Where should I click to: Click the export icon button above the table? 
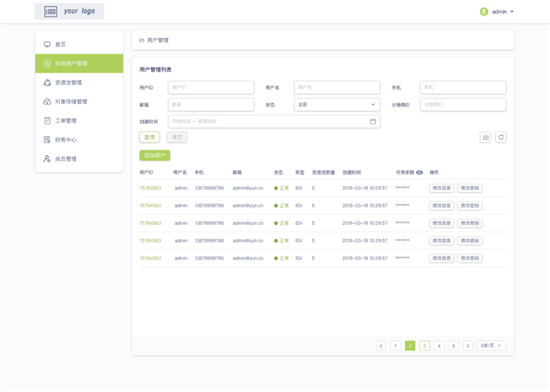[x=485, y=137]
